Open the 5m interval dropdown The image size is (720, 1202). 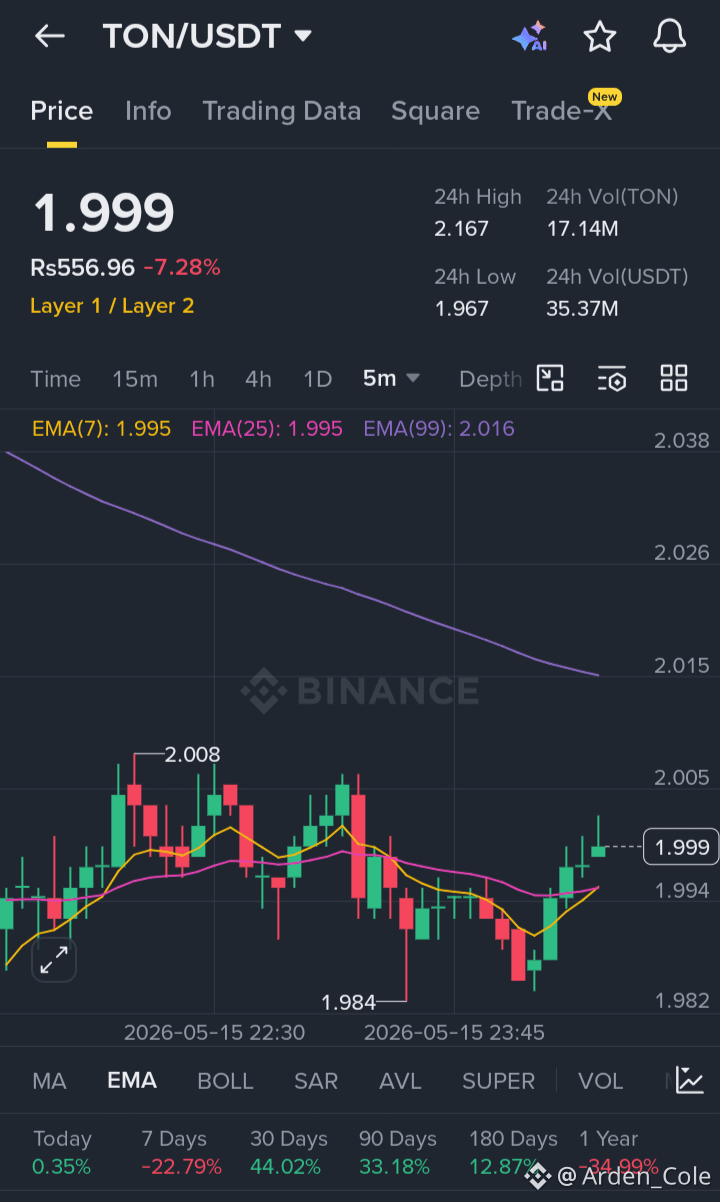click(x=391, y=379)
